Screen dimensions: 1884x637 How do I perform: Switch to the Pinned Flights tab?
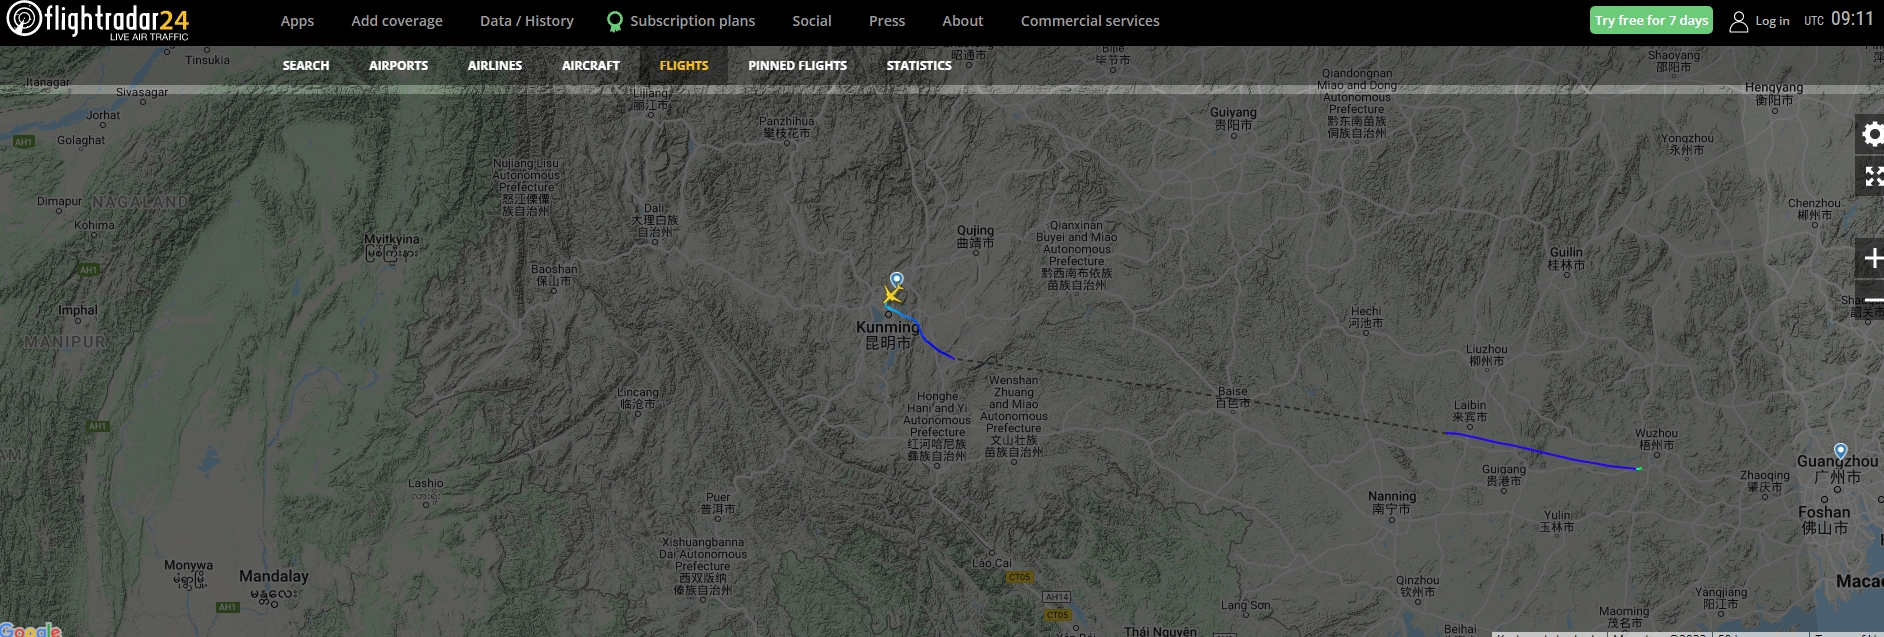tap(797, 65)
